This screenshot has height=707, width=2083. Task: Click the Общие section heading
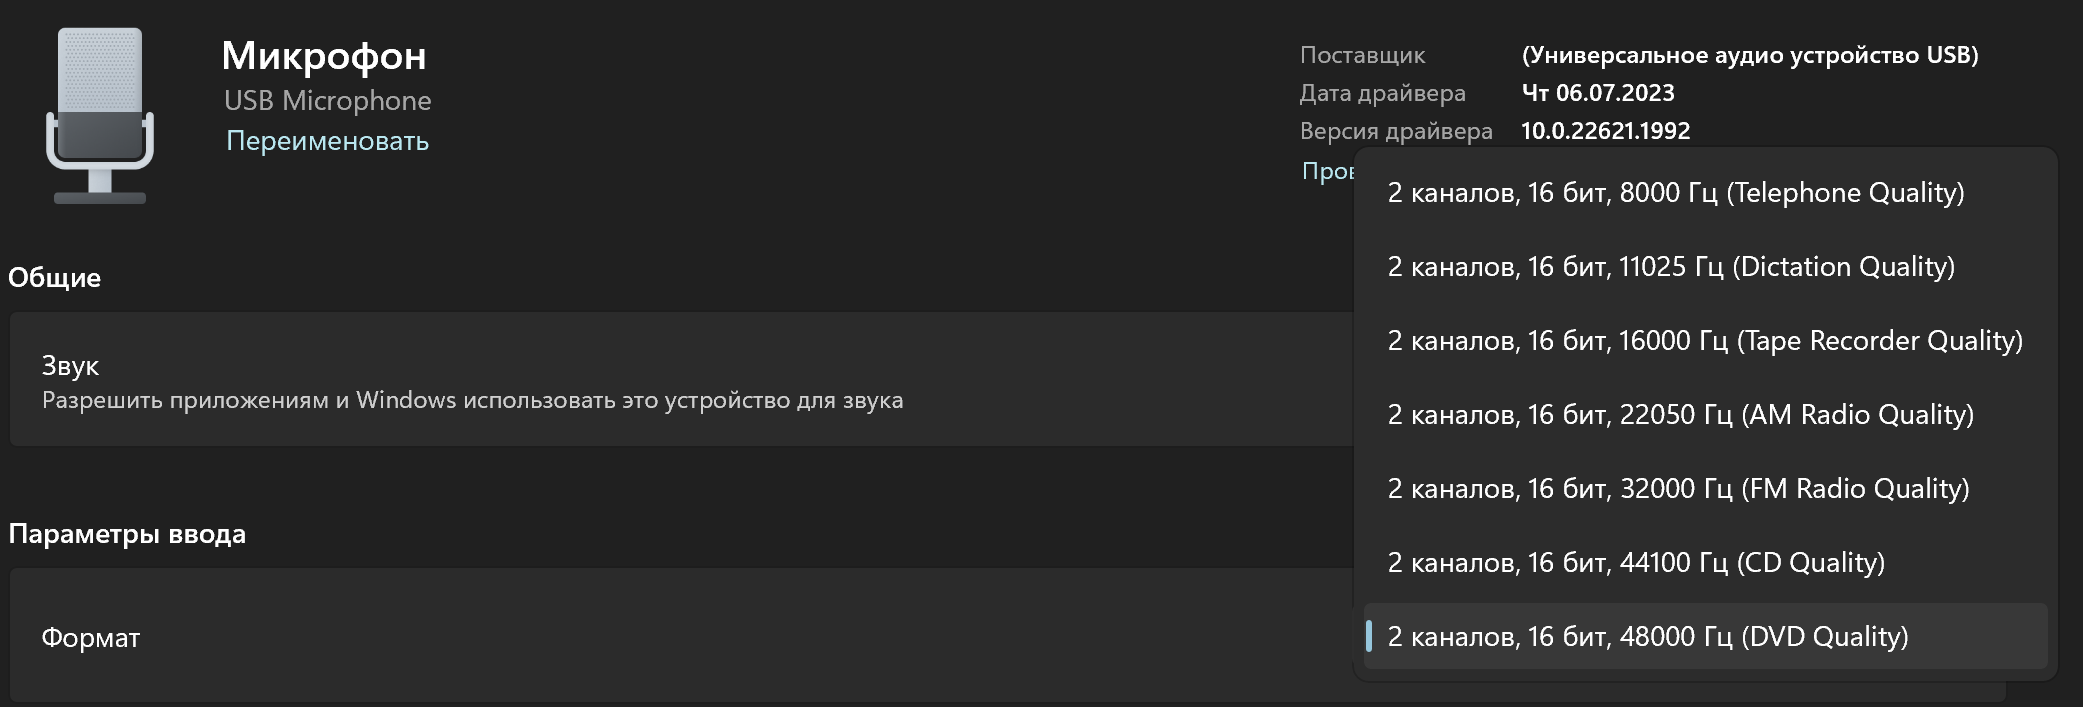point(54,278)
